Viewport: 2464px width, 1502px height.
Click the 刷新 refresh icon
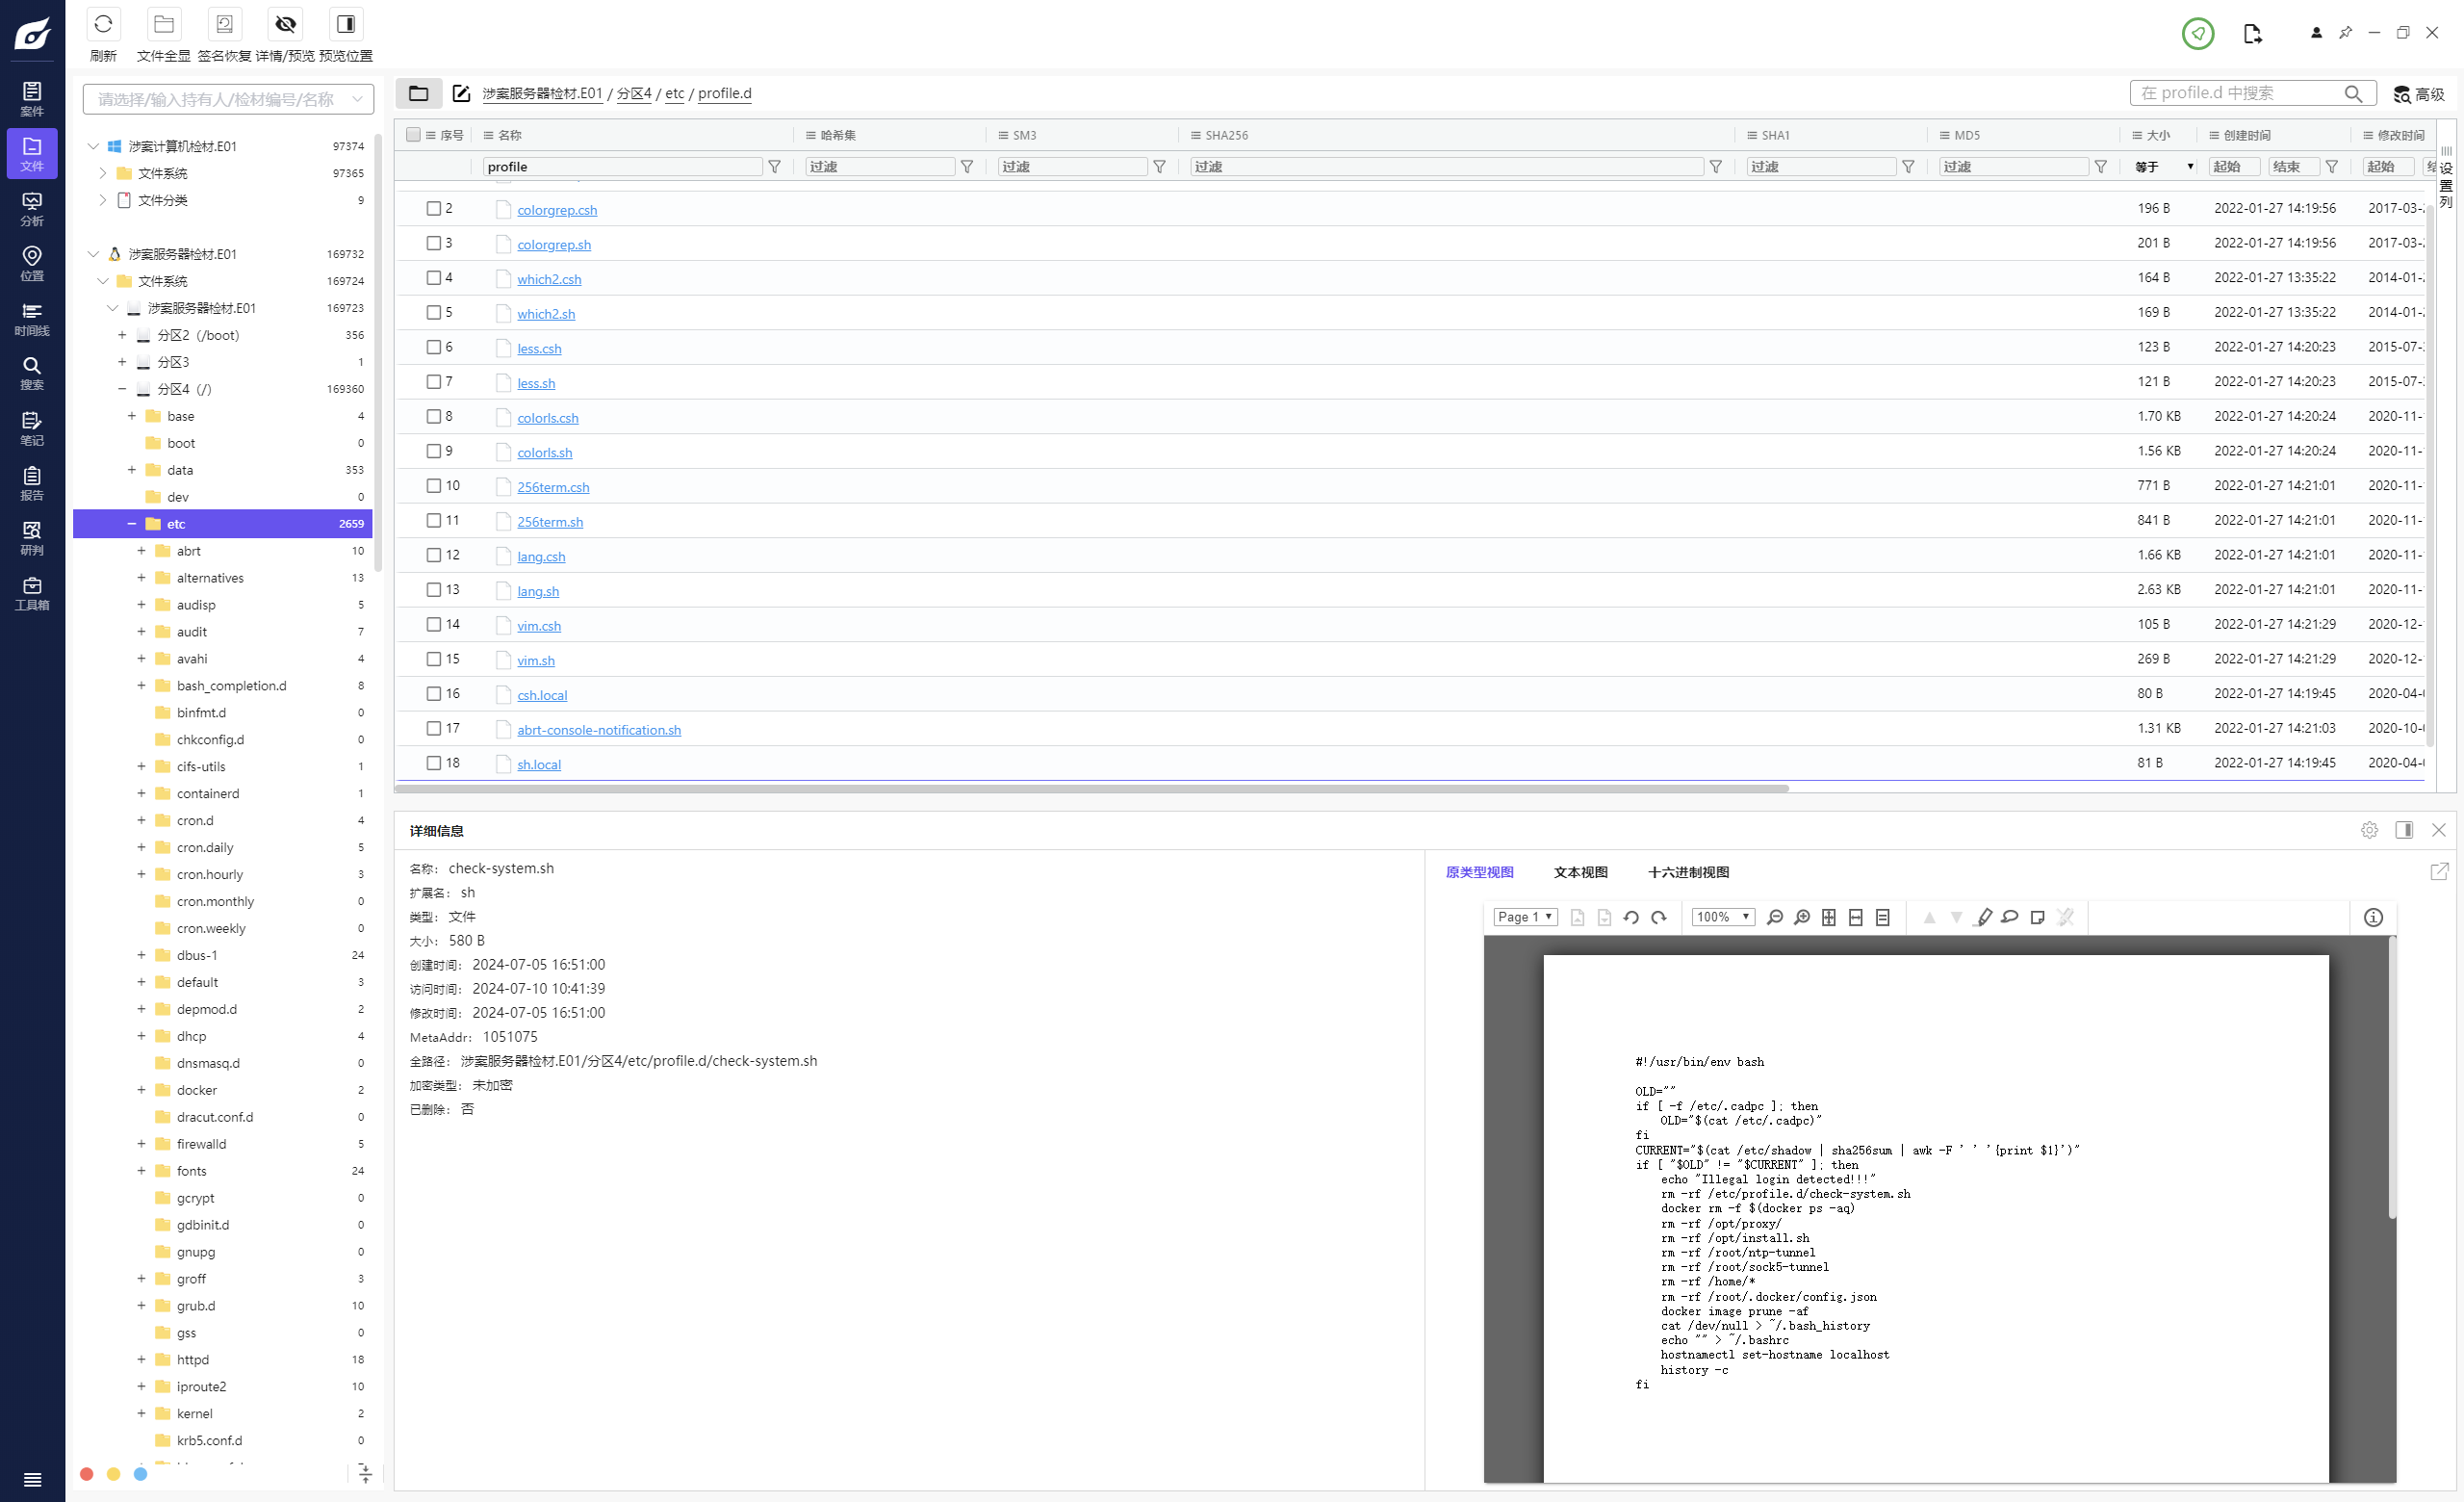[103, 24]
